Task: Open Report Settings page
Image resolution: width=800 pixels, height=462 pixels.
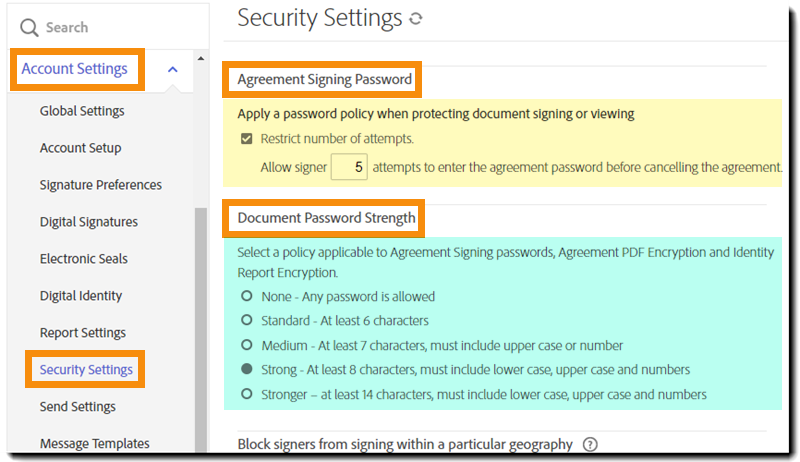Action: point(83,333)
